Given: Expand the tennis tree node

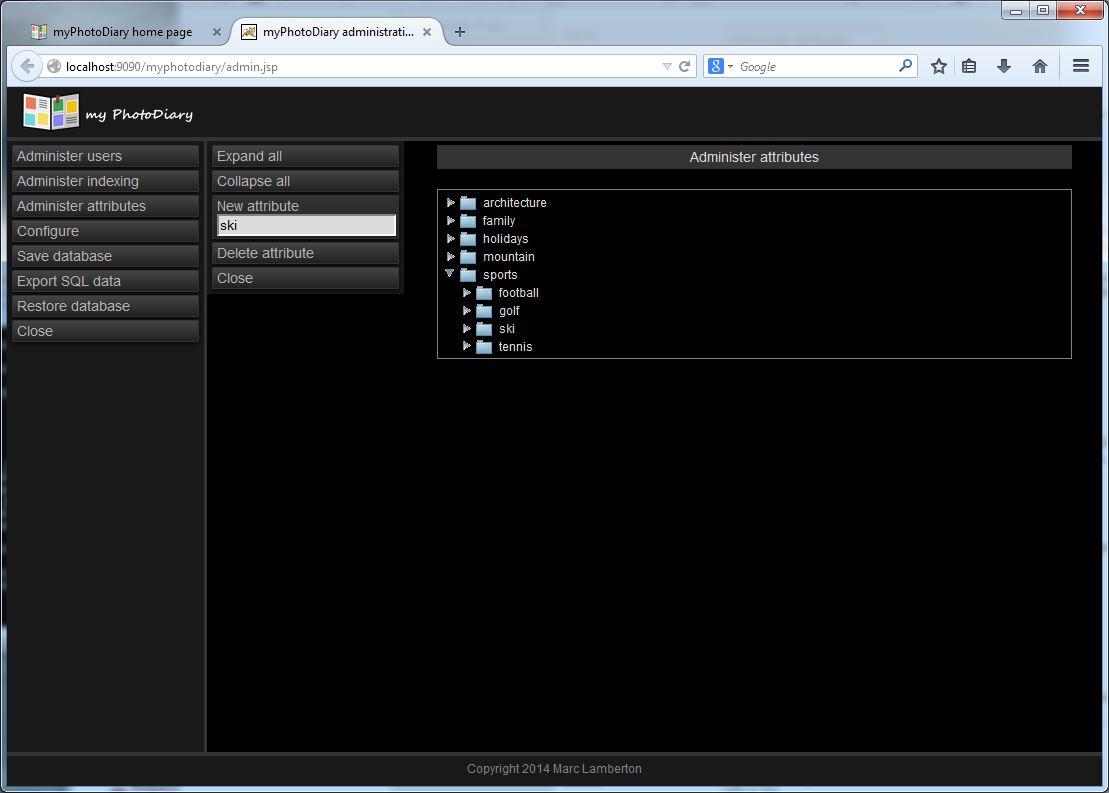Looking at the screenshot, I should pos(467,346).
